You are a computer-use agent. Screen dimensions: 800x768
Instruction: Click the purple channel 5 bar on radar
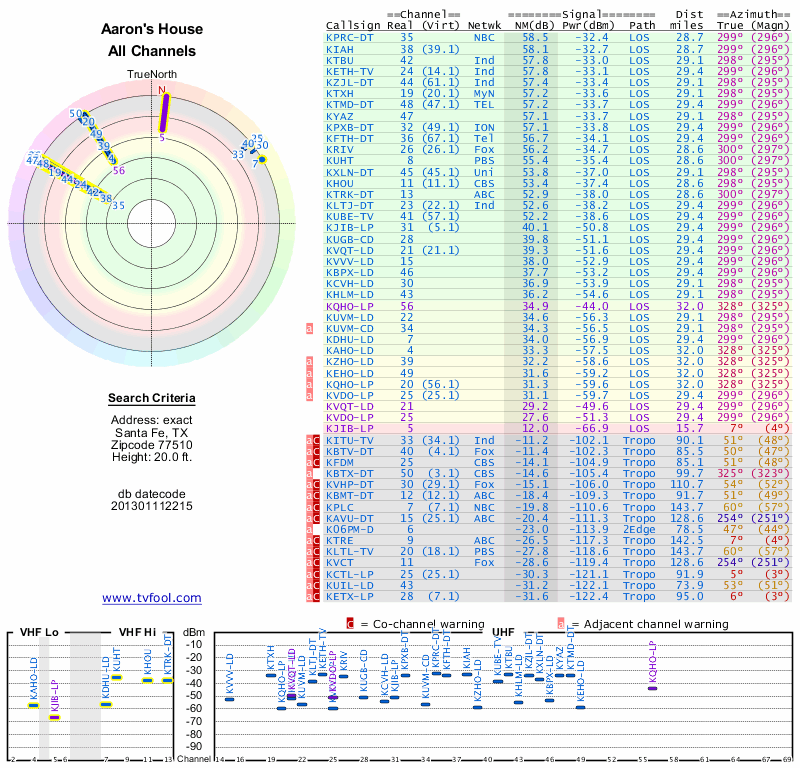tap(164, 114)
